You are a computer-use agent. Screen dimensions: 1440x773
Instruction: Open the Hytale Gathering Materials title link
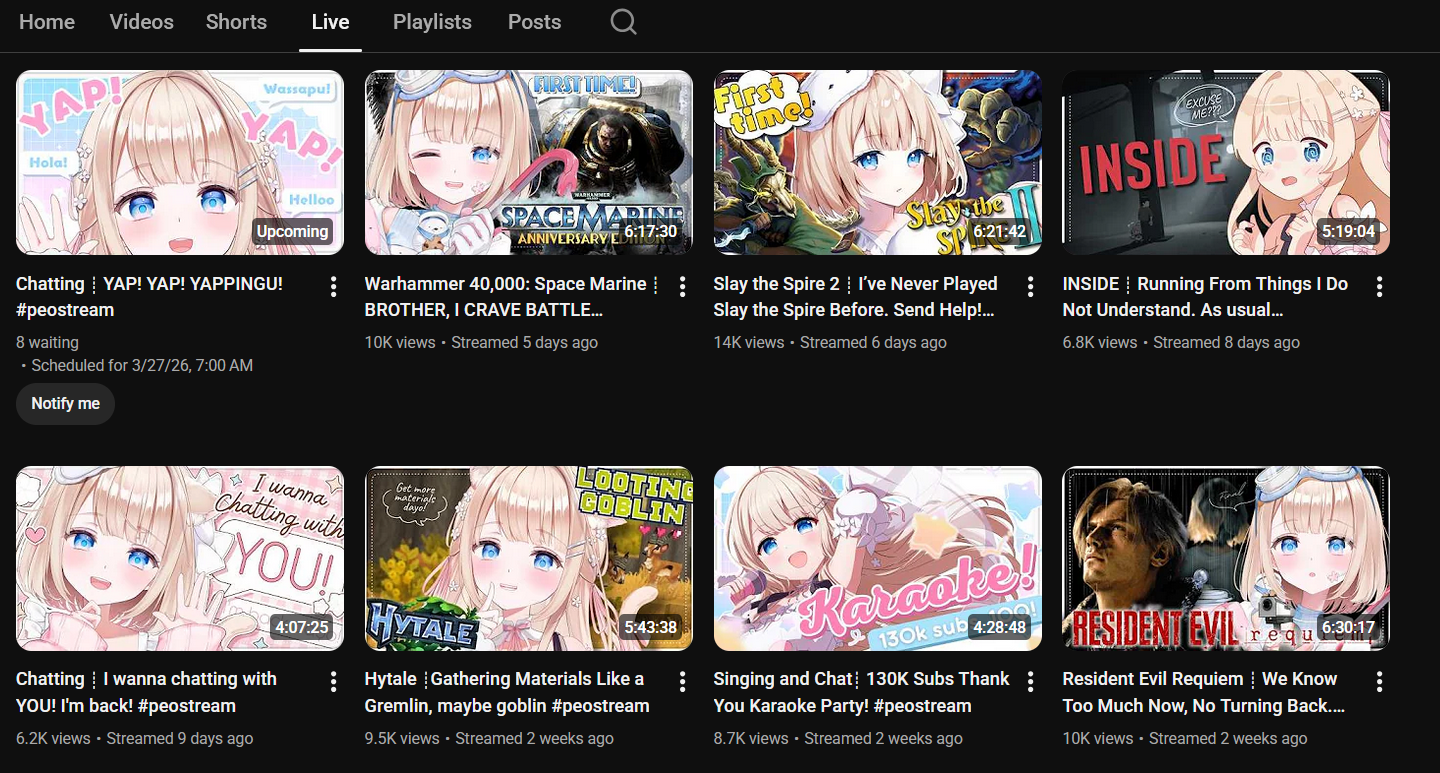pos(507,692)
